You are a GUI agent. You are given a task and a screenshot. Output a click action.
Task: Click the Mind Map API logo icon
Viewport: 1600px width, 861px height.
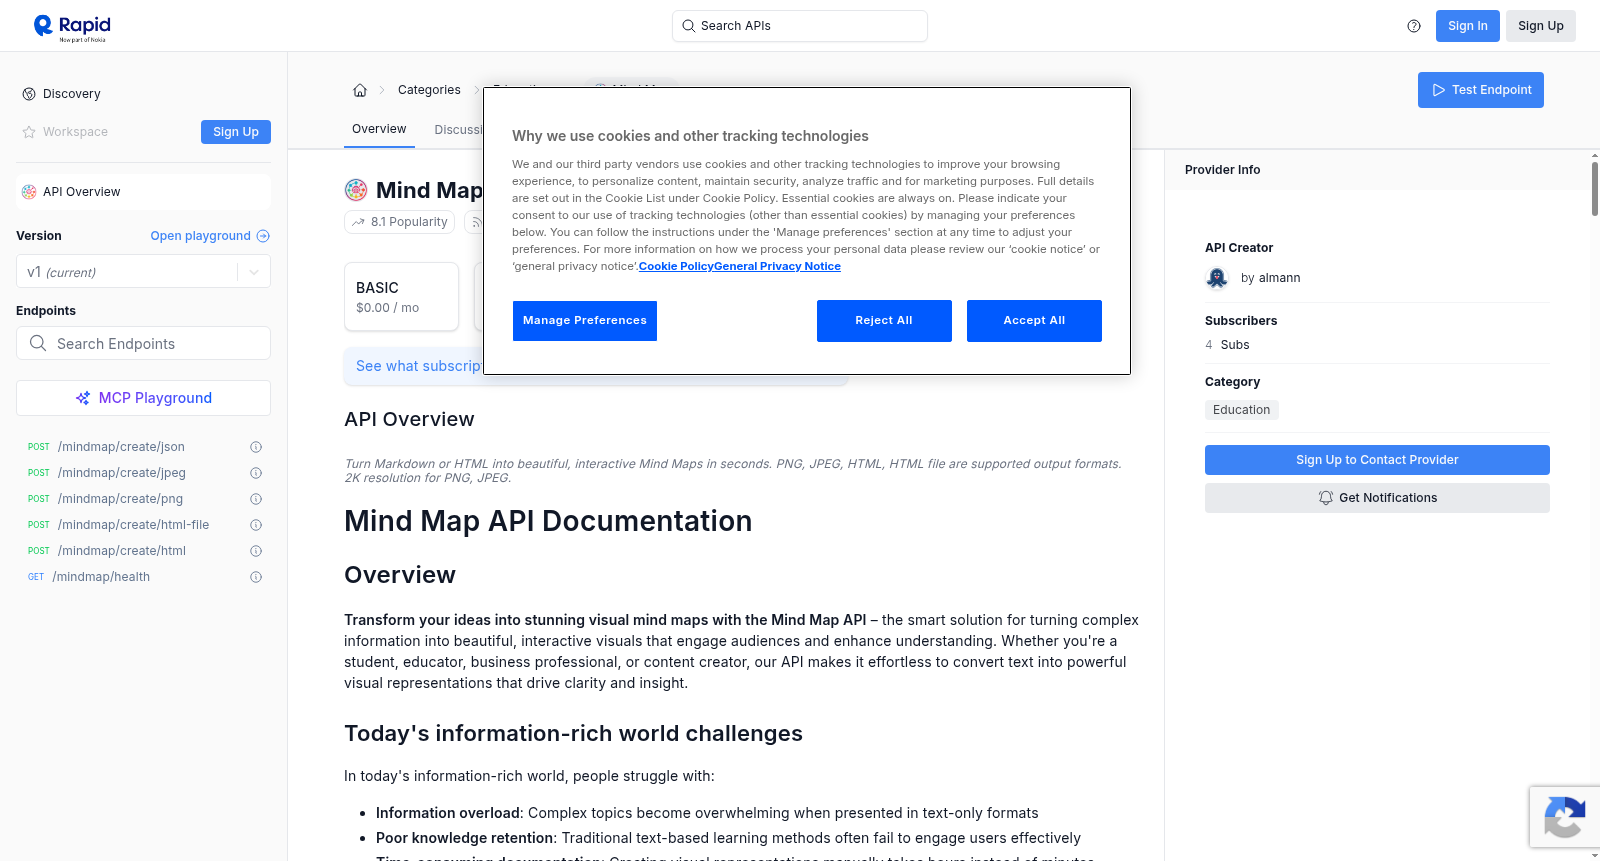(x=356, y=190)
